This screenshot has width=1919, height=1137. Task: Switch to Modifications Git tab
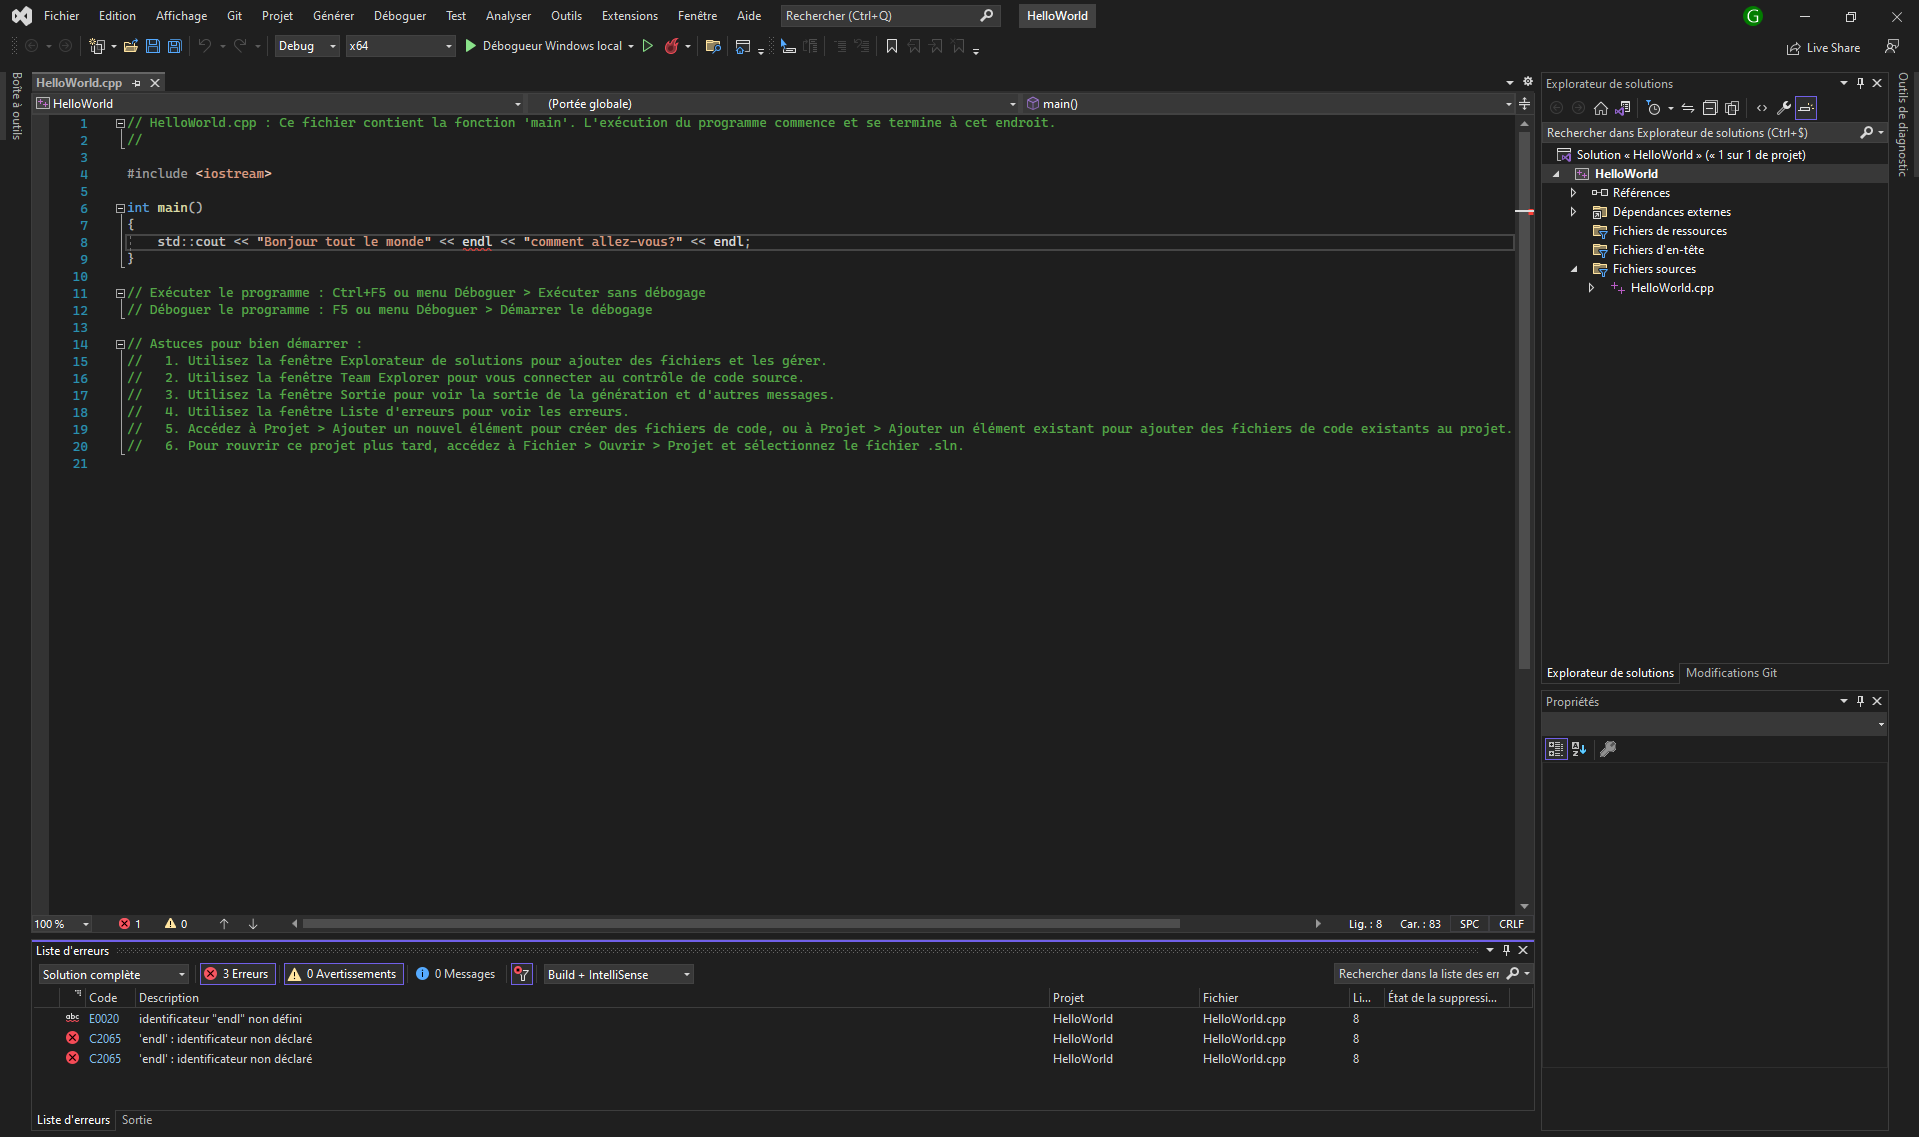[1731, 673]
